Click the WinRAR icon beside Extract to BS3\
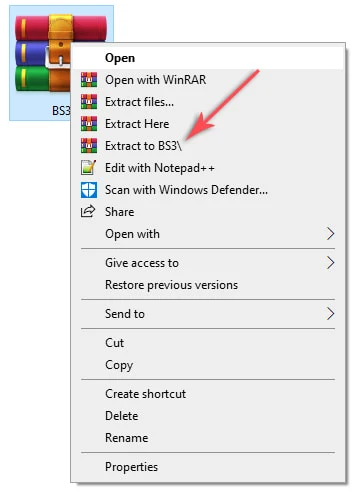 click(89, 146)
